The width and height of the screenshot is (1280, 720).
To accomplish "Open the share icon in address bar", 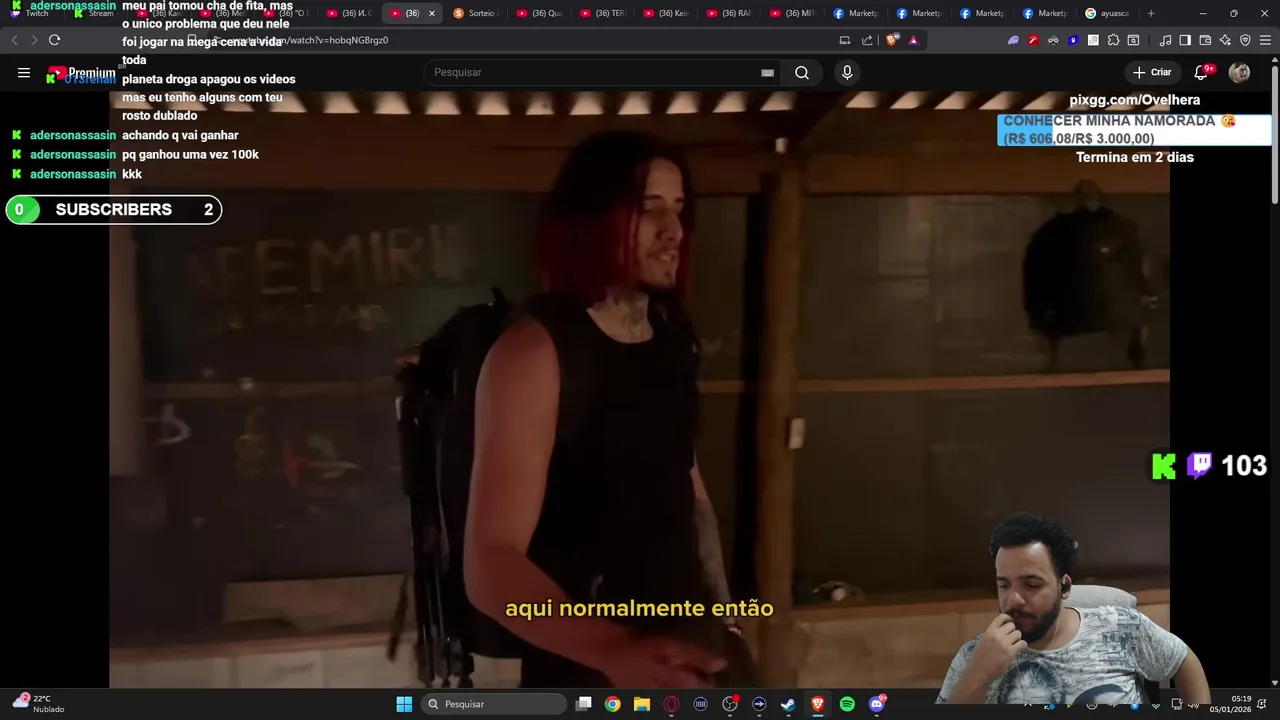I will pyautogui.click(x=867, y=40).
